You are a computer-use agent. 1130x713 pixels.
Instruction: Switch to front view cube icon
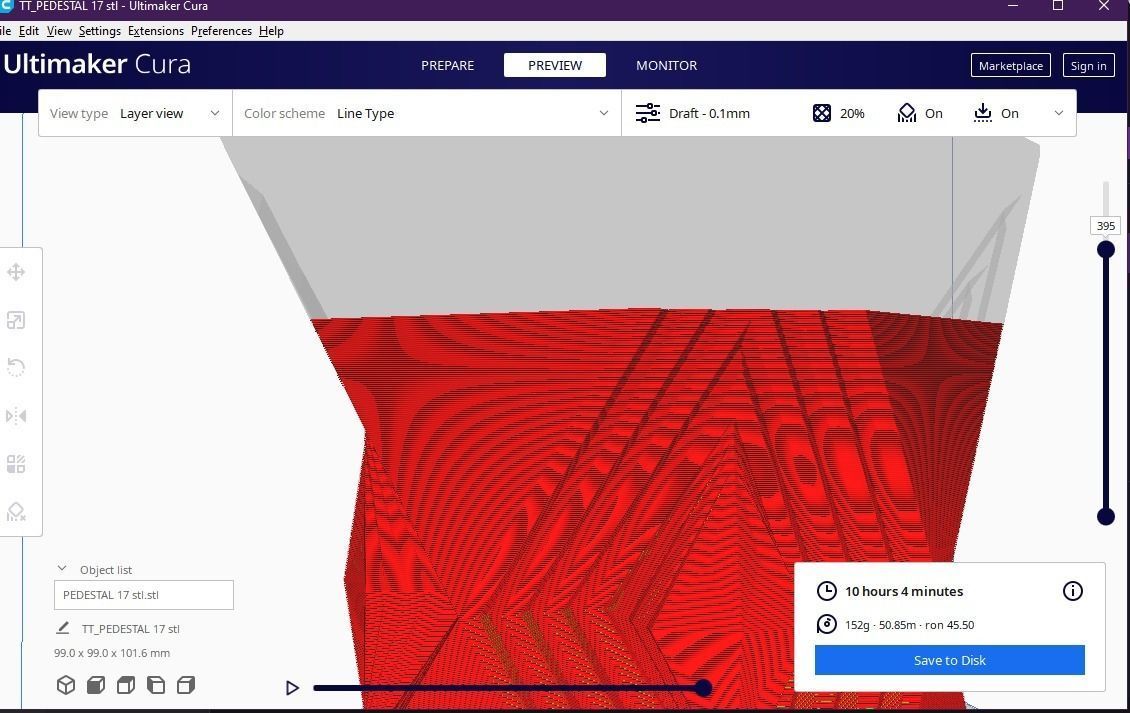point(96,685)
